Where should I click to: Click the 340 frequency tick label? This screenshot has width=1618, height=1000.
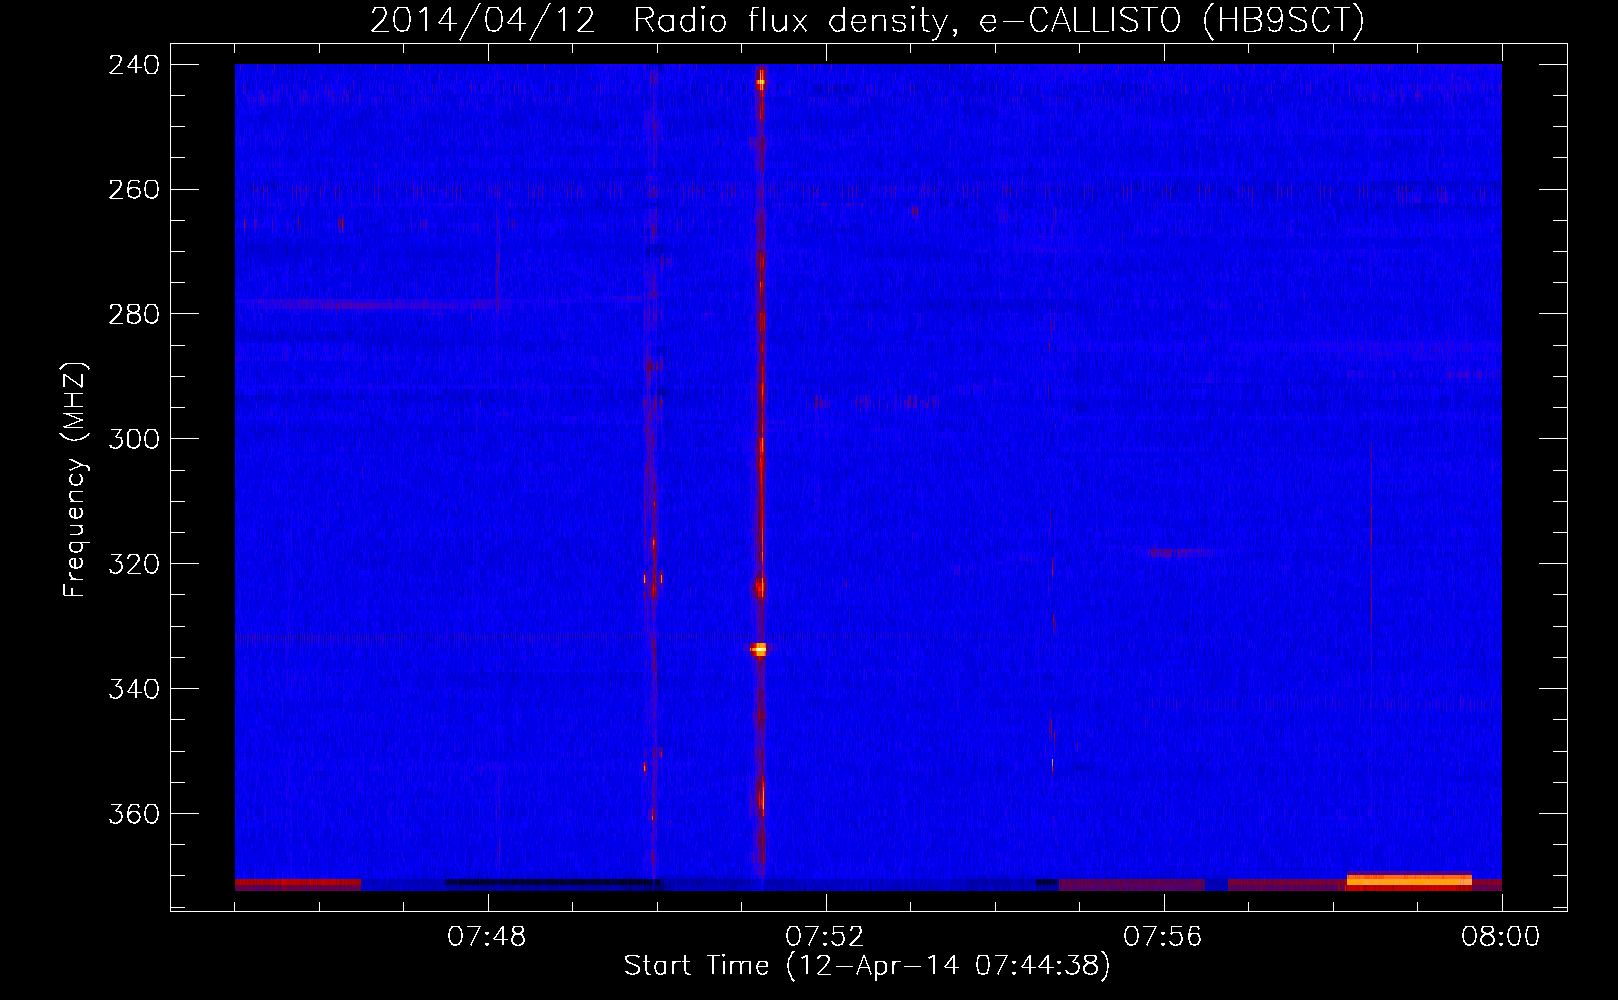[134, 690]
